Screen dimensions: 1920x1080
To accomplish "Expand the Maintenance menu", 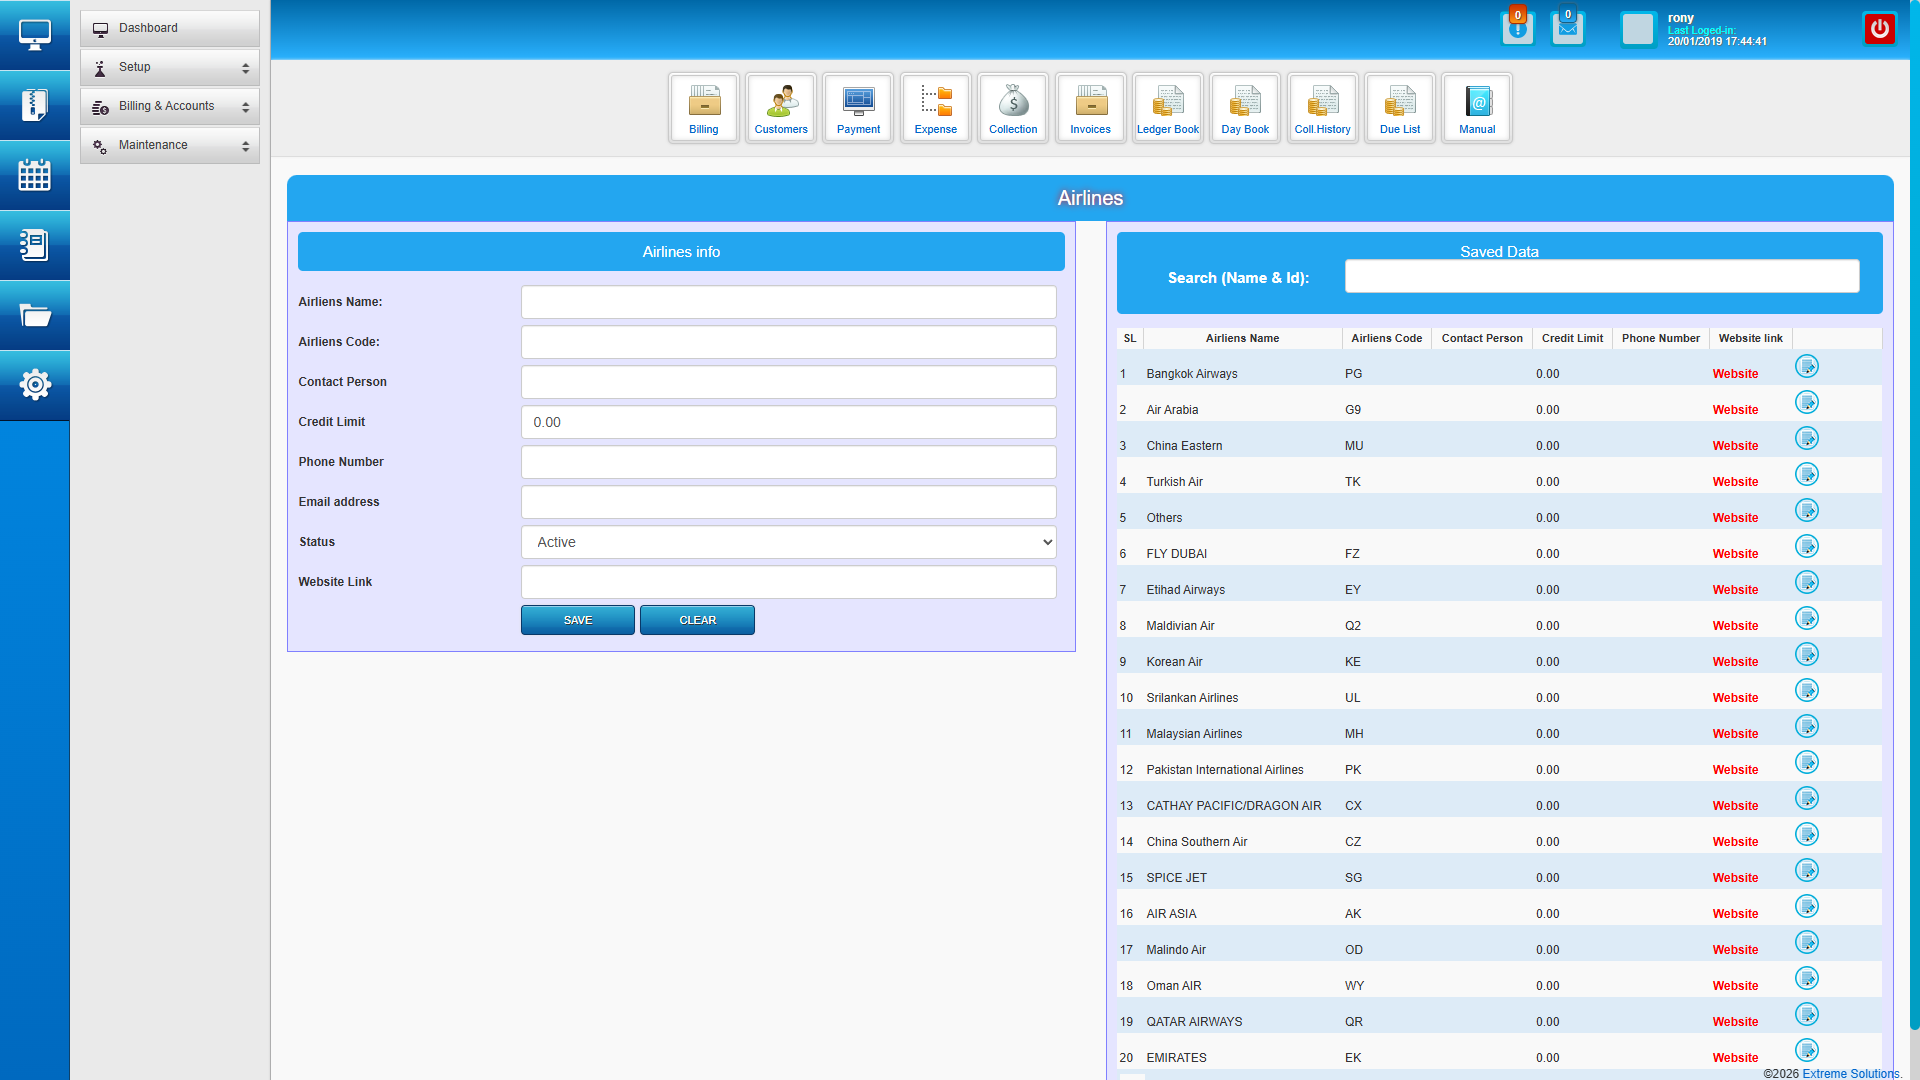I will [170, 145].
